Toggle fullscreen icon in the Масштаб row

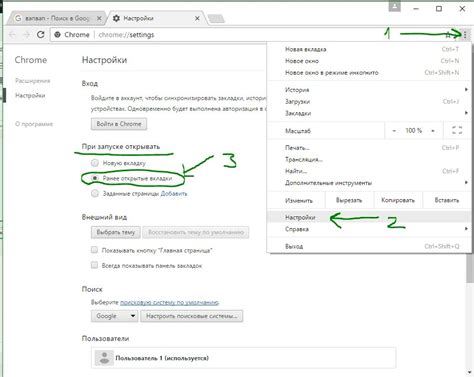[x=457, y=130]
